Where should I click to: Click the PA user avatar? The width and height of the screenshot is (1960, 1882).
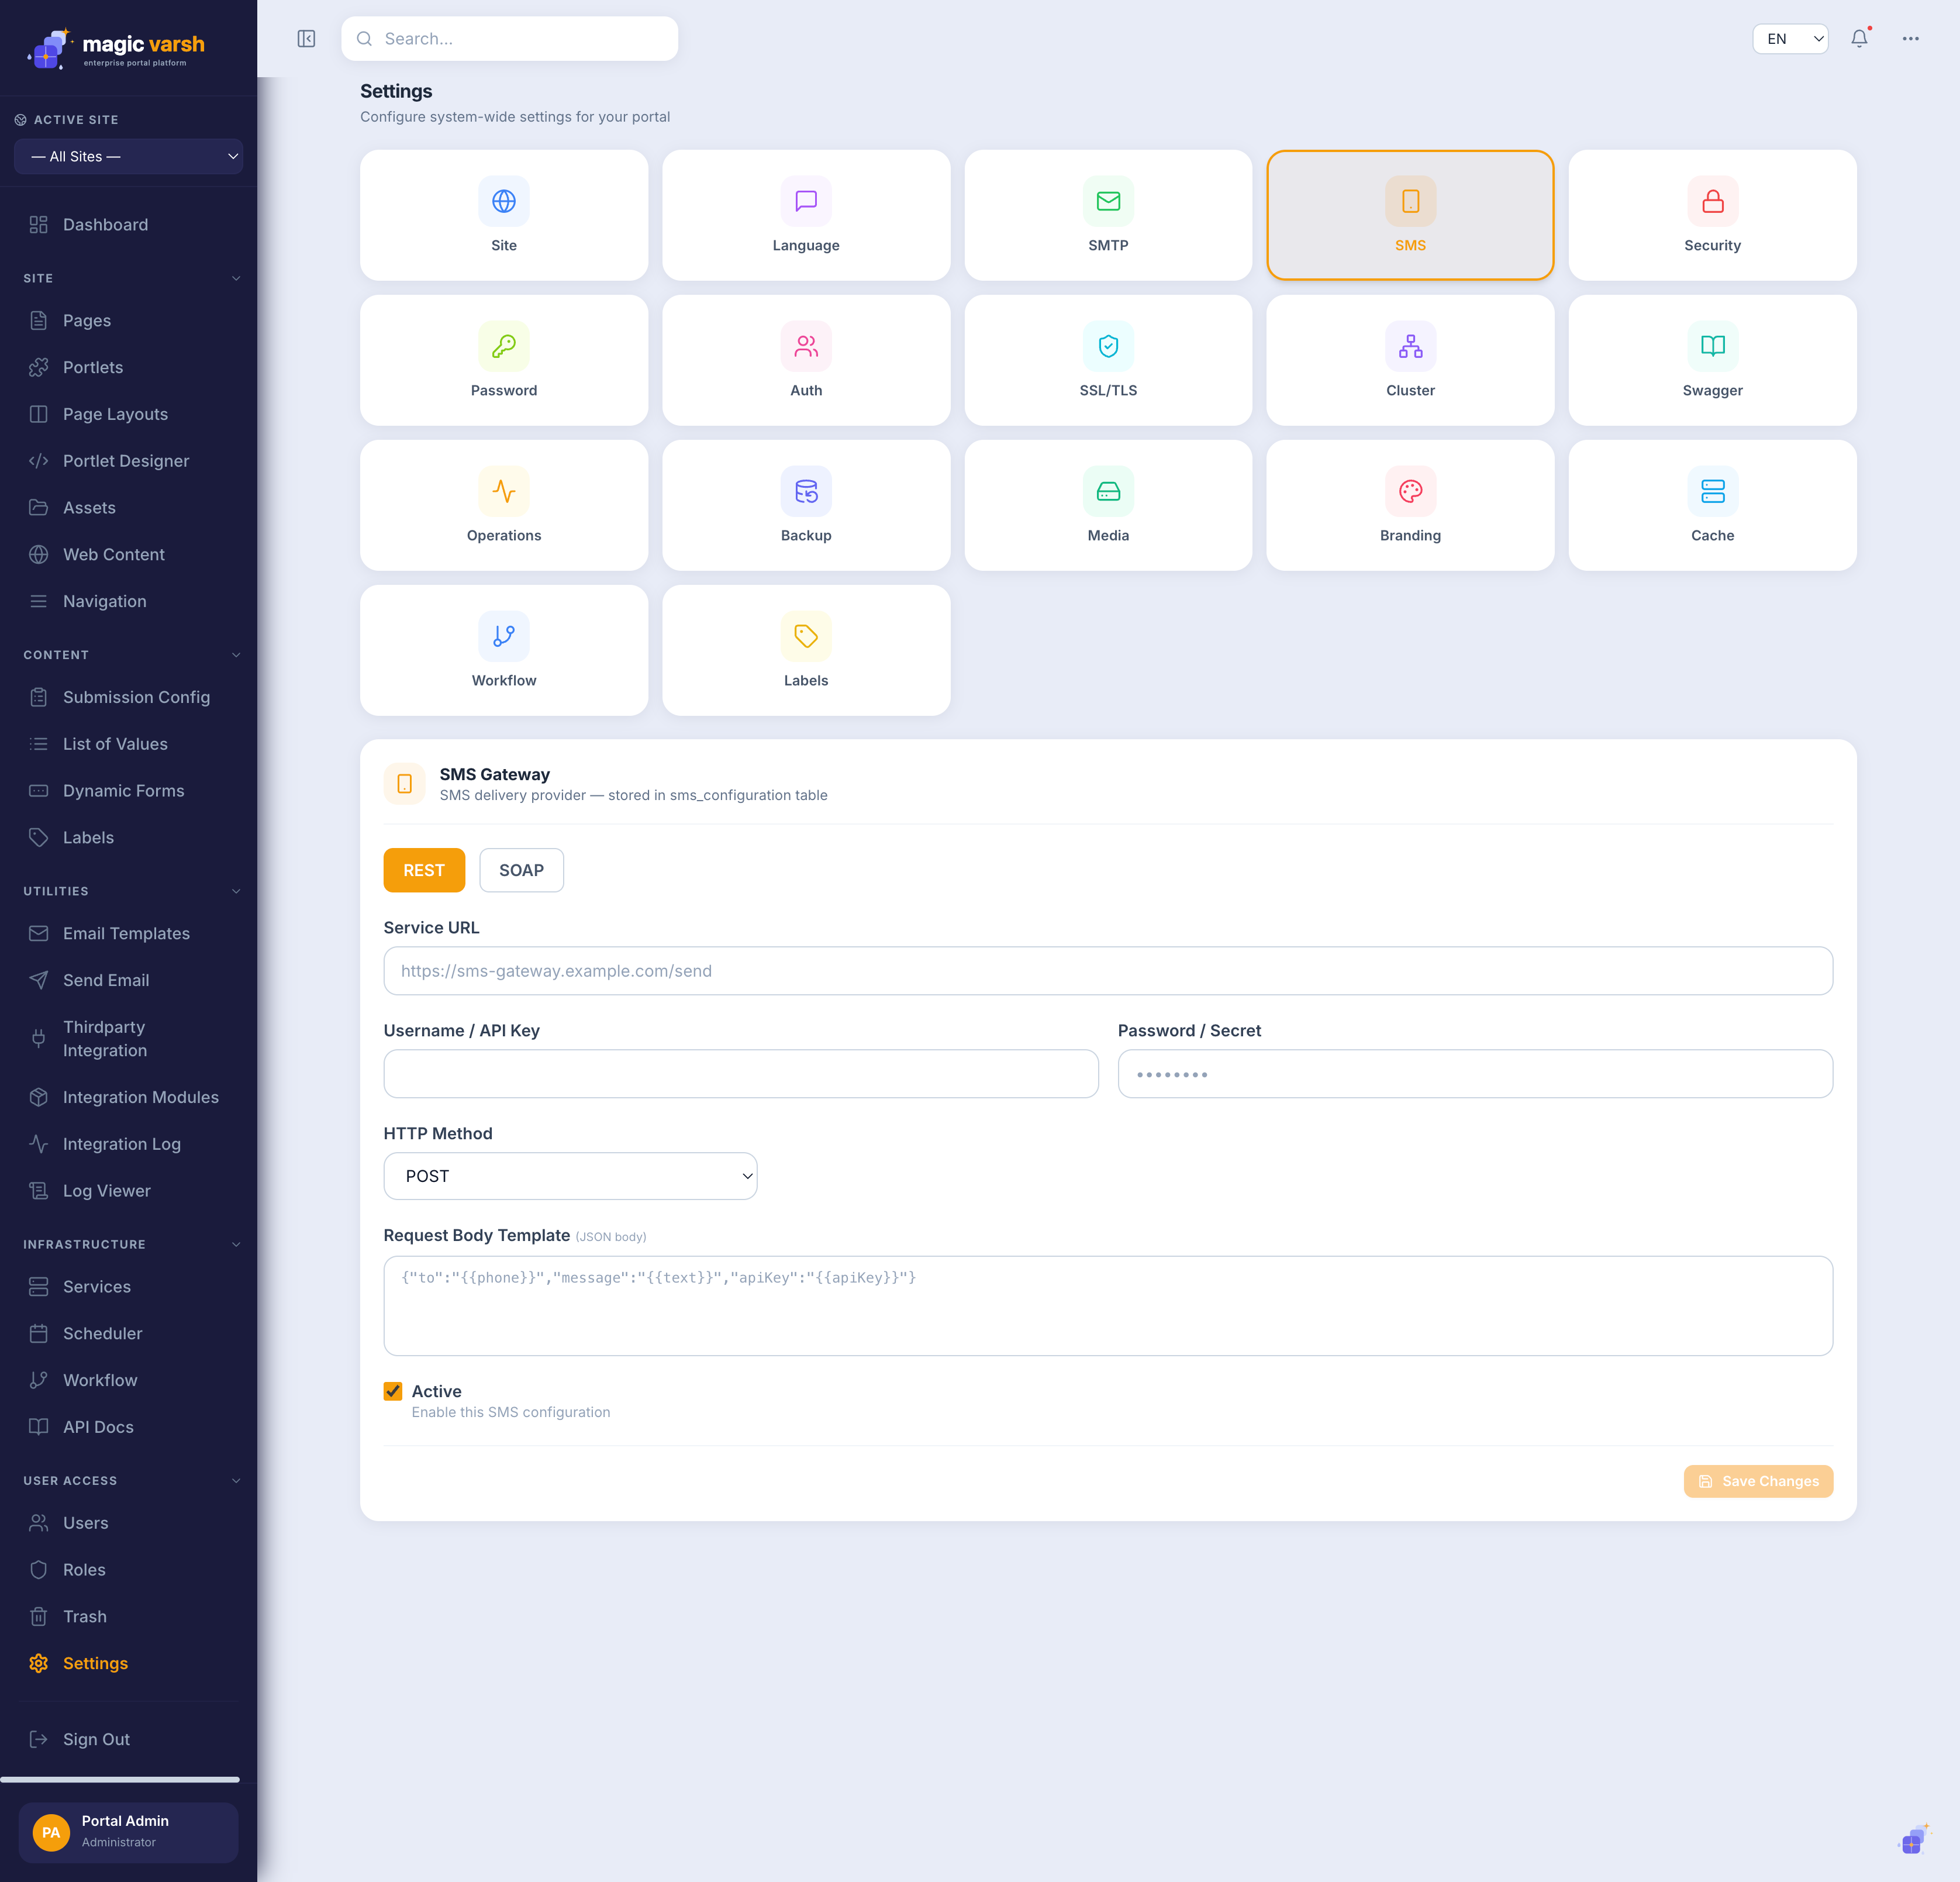[51, 1832]
